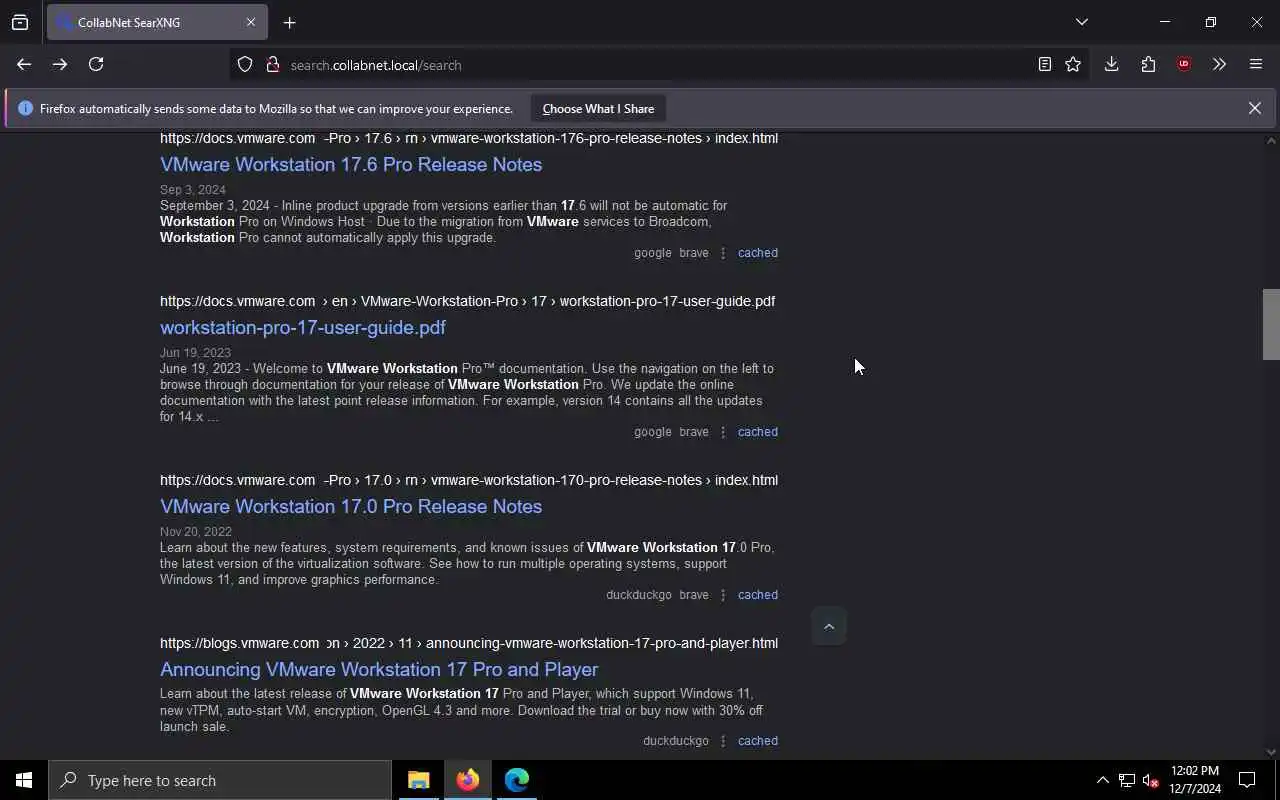Click the page vertical scrollbar thumb
This screenshot has width=1280, height=800.
coord(1271,324)
